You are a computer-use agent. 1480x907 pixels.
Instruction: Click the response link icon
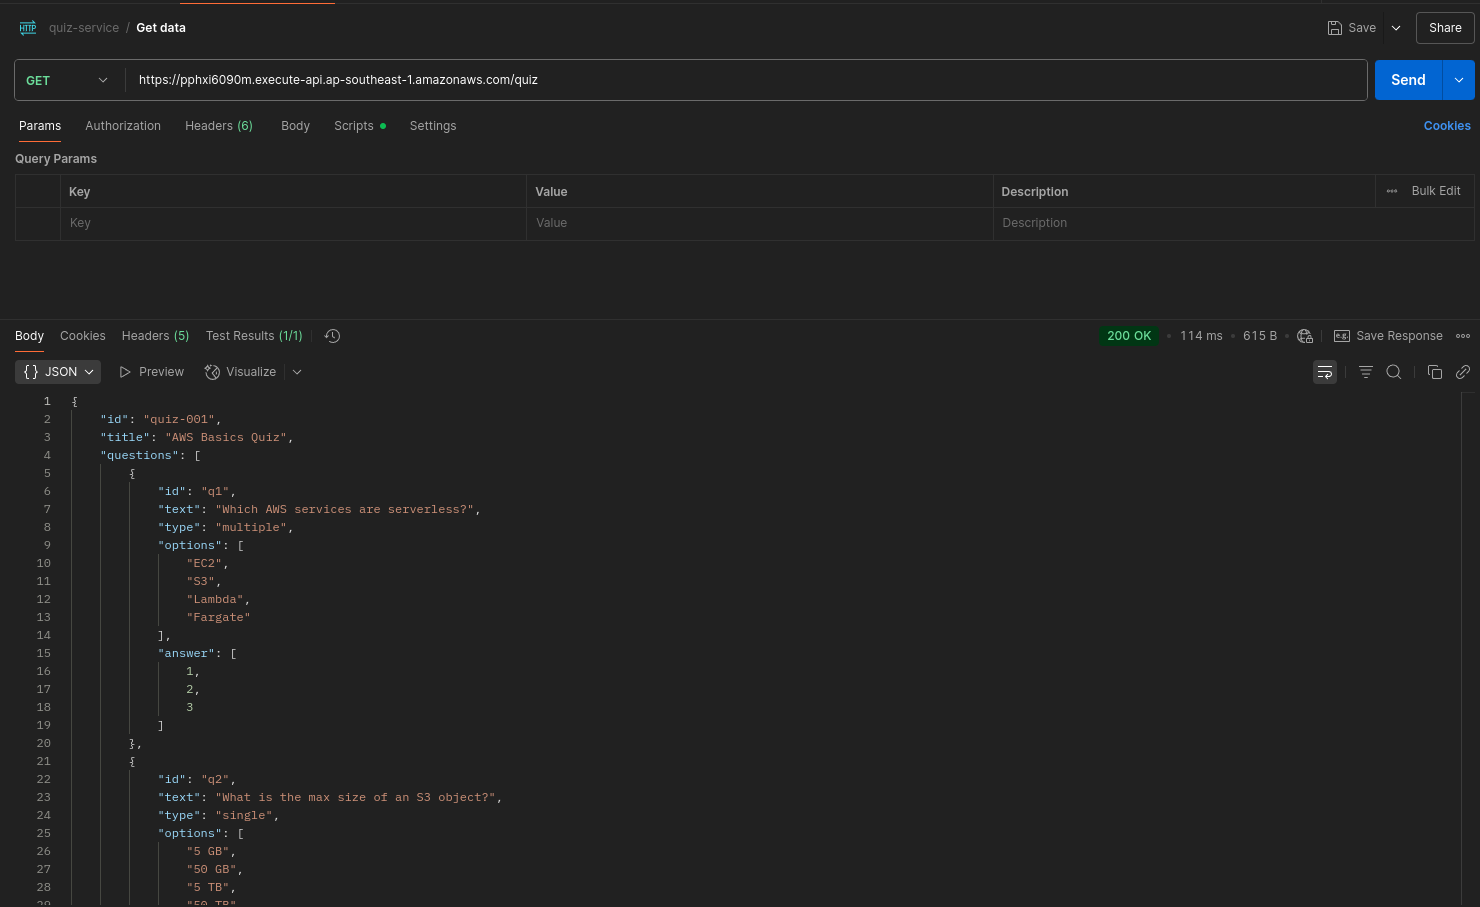pyautogui.click(x=1462, y=372)
